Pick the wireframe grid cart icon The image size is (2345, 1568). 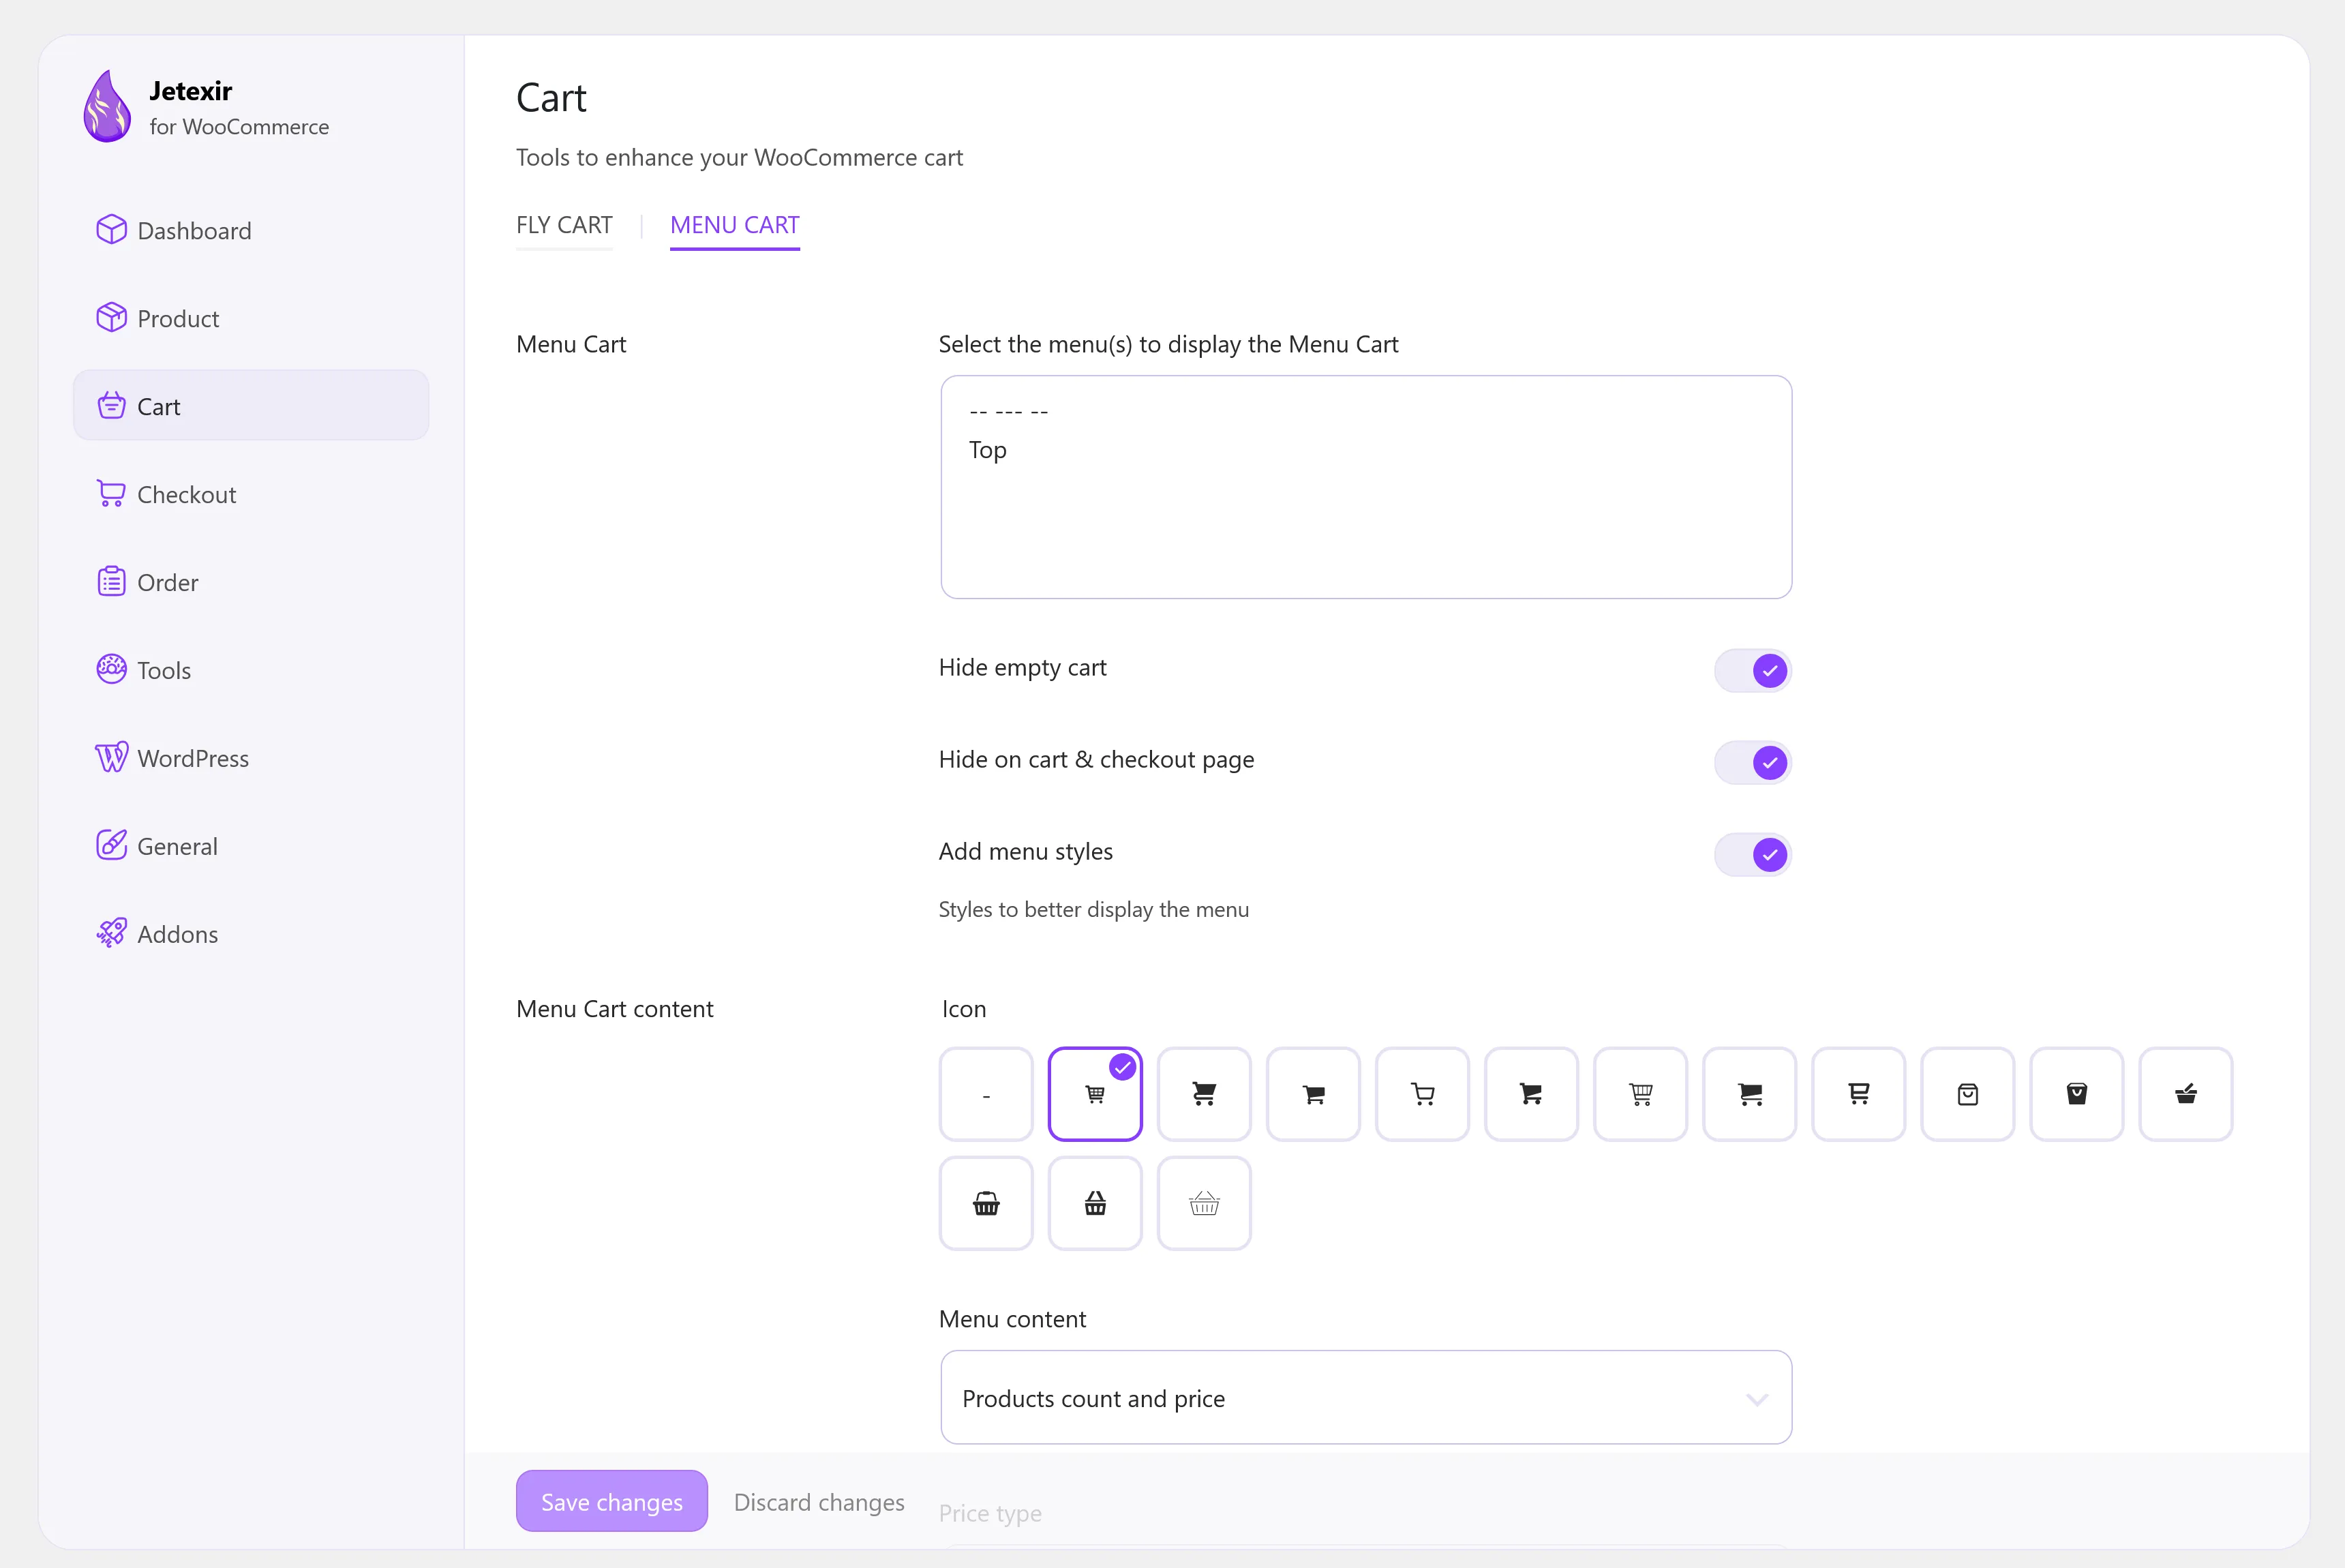point(1640,1094)
